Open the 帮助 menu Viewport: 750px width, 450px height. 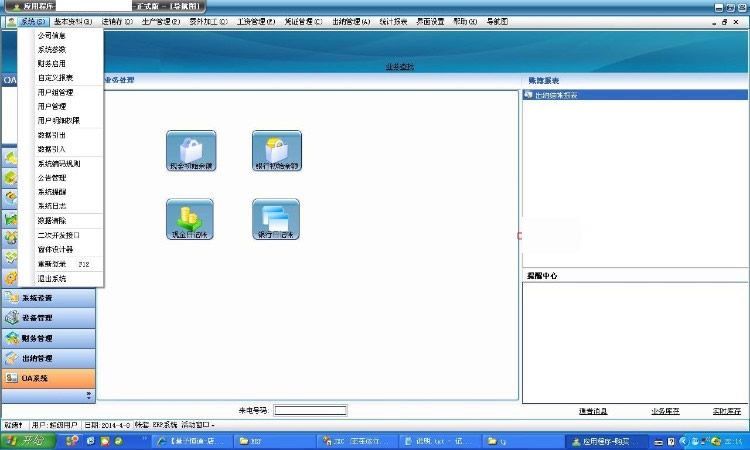[x=465, y=22]
